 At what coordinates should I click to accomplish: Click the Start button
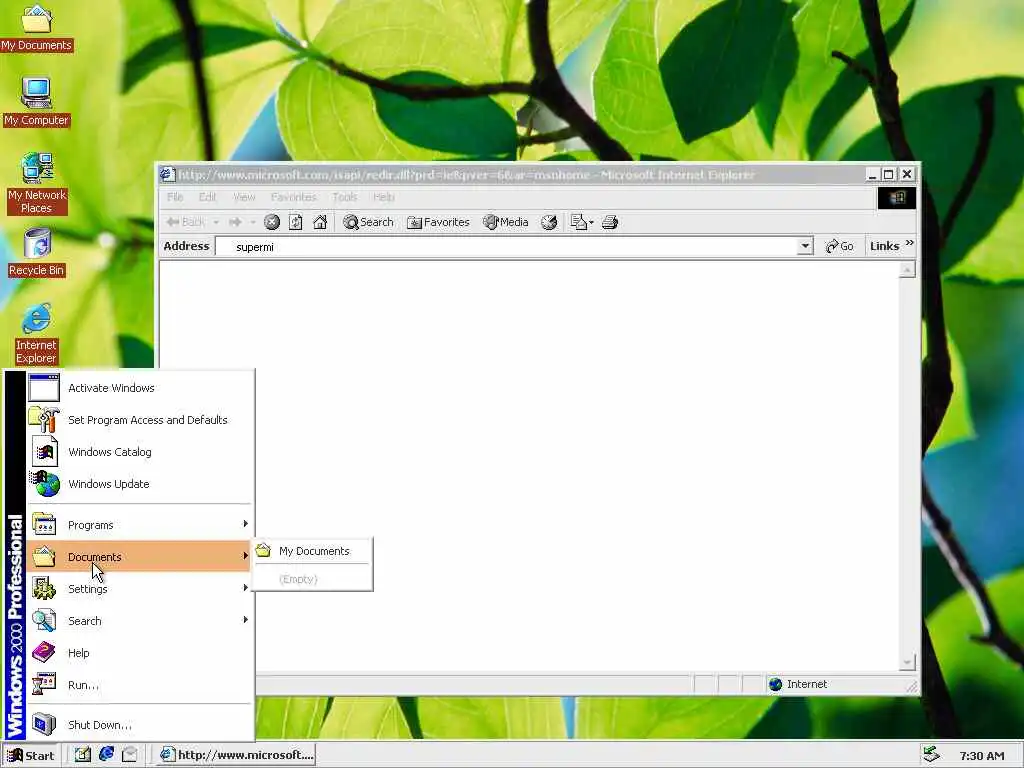(x=31, y=756)
